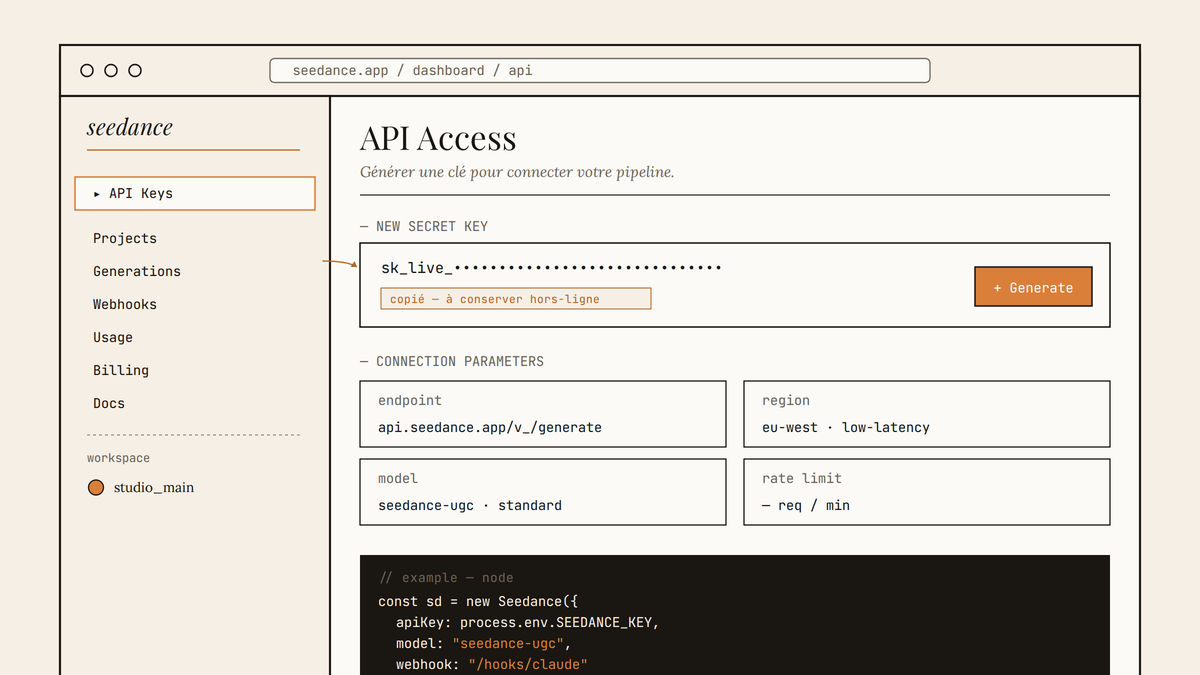
Task: Go to Generations section
Action: pos(137,271)
